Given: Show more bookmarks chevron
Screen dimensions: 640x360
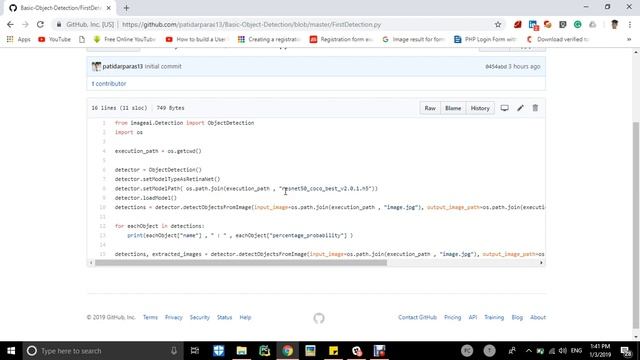Looking at the screenshot, I should (x=629, y=39).
